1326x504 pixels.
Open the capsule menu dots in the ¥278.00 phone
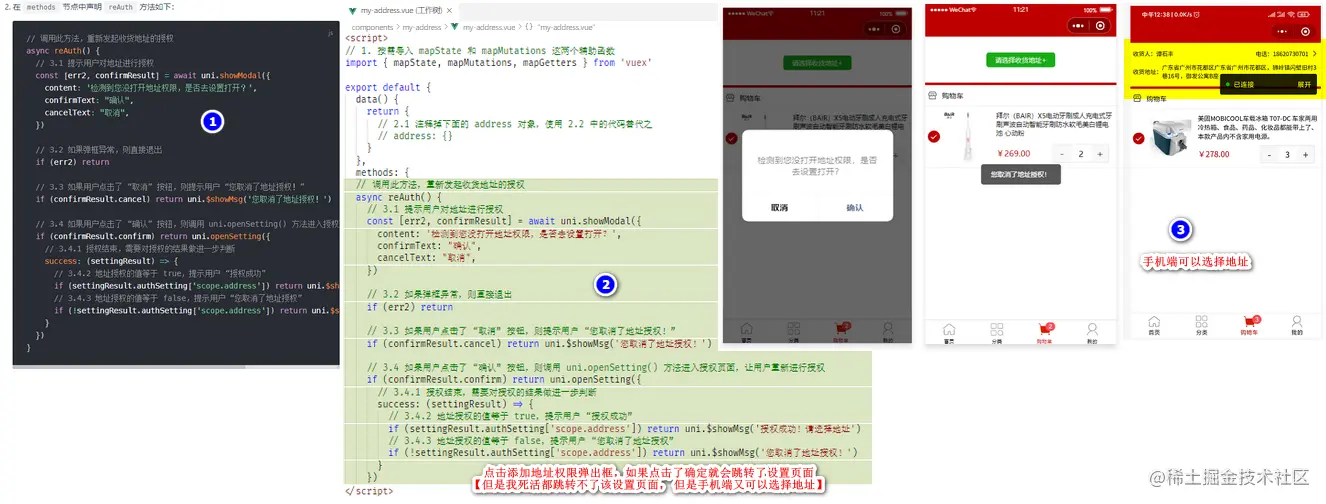click(x=1282, y=31)
